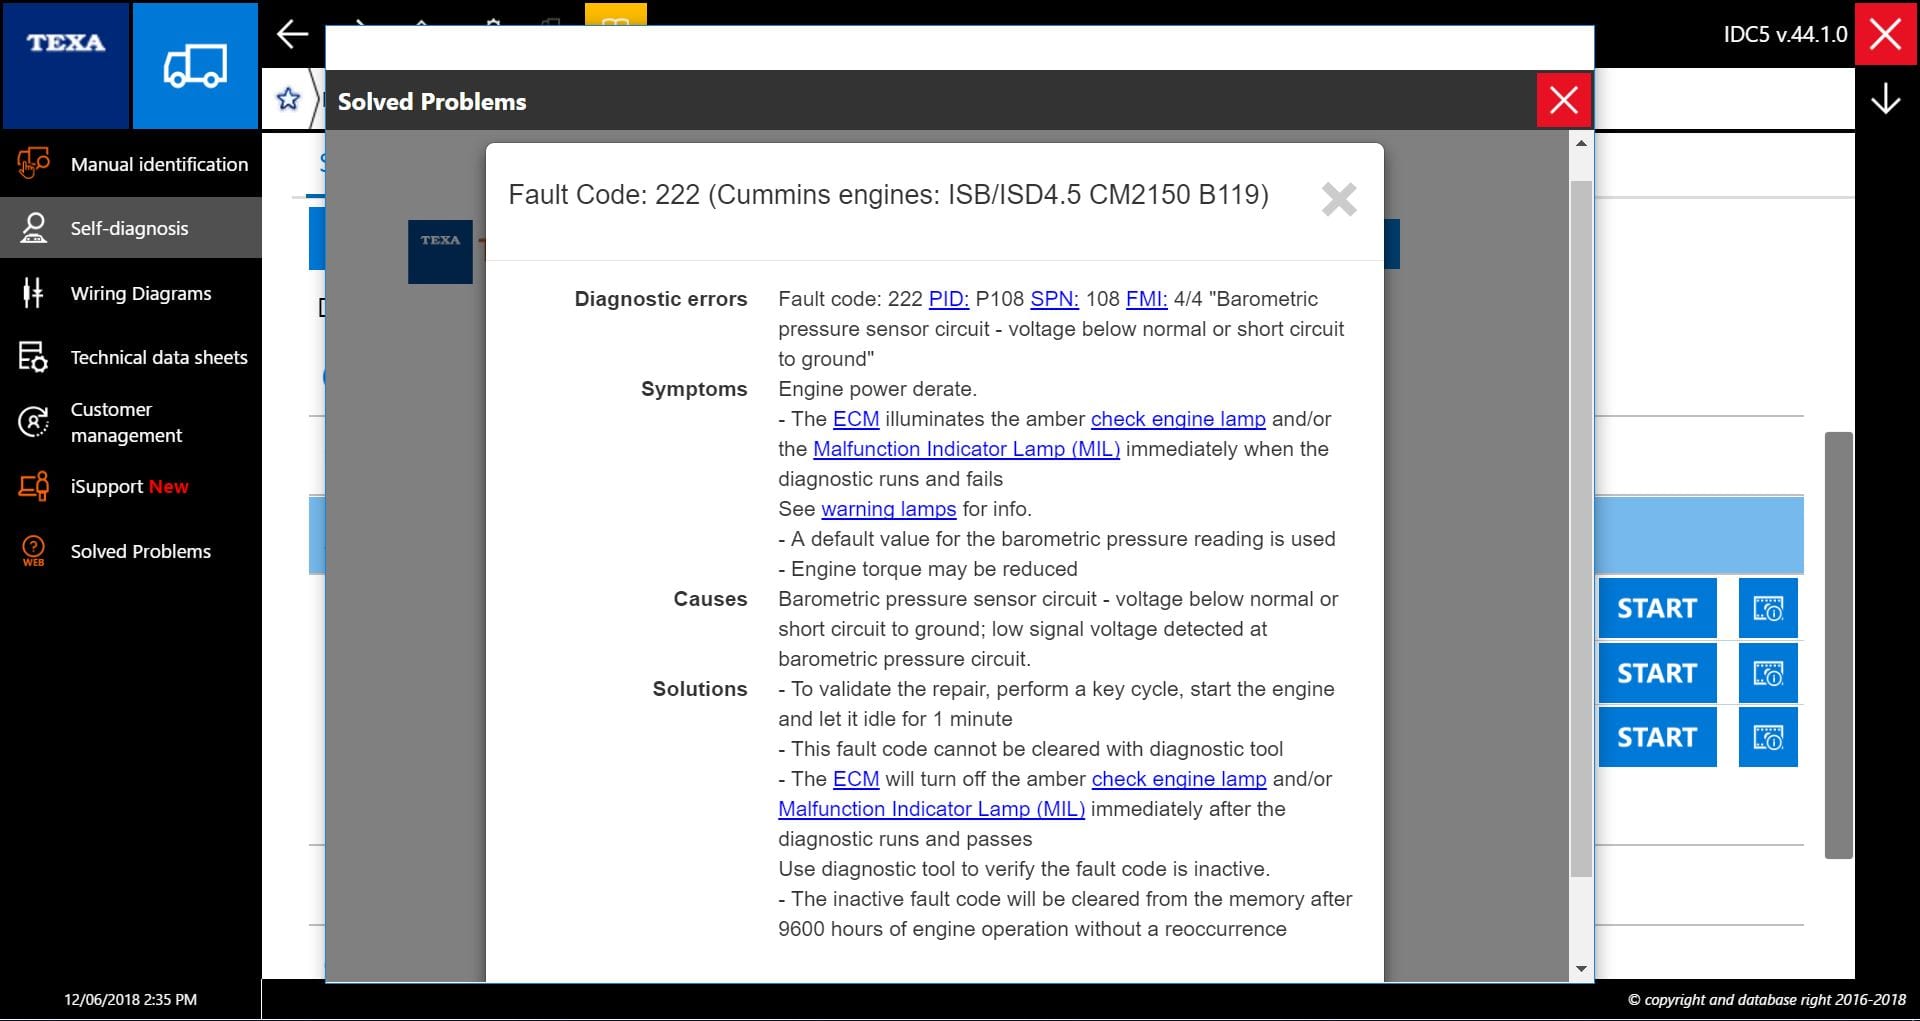Open the second START row info icon
Screen dimensions: 1920x1021
click(1767, 673)
